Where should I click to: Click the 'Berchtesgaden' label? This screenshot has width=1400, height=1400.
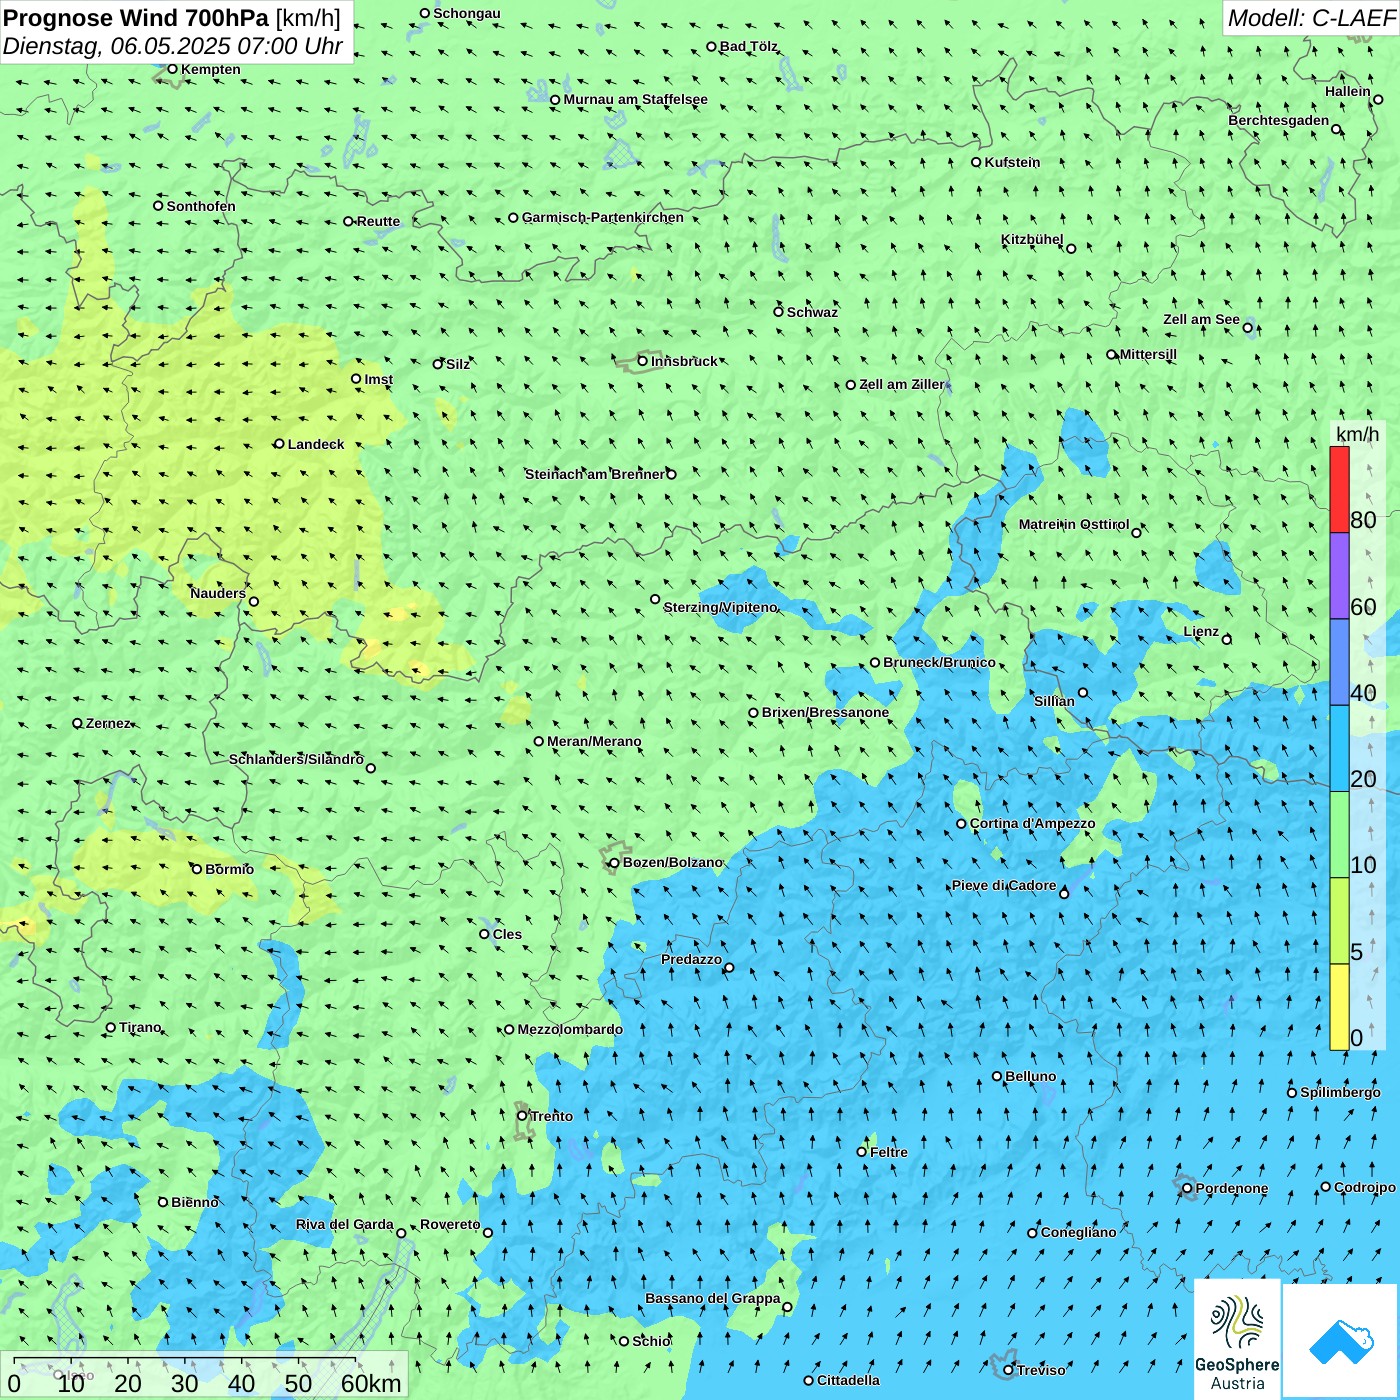point(1279,120)
